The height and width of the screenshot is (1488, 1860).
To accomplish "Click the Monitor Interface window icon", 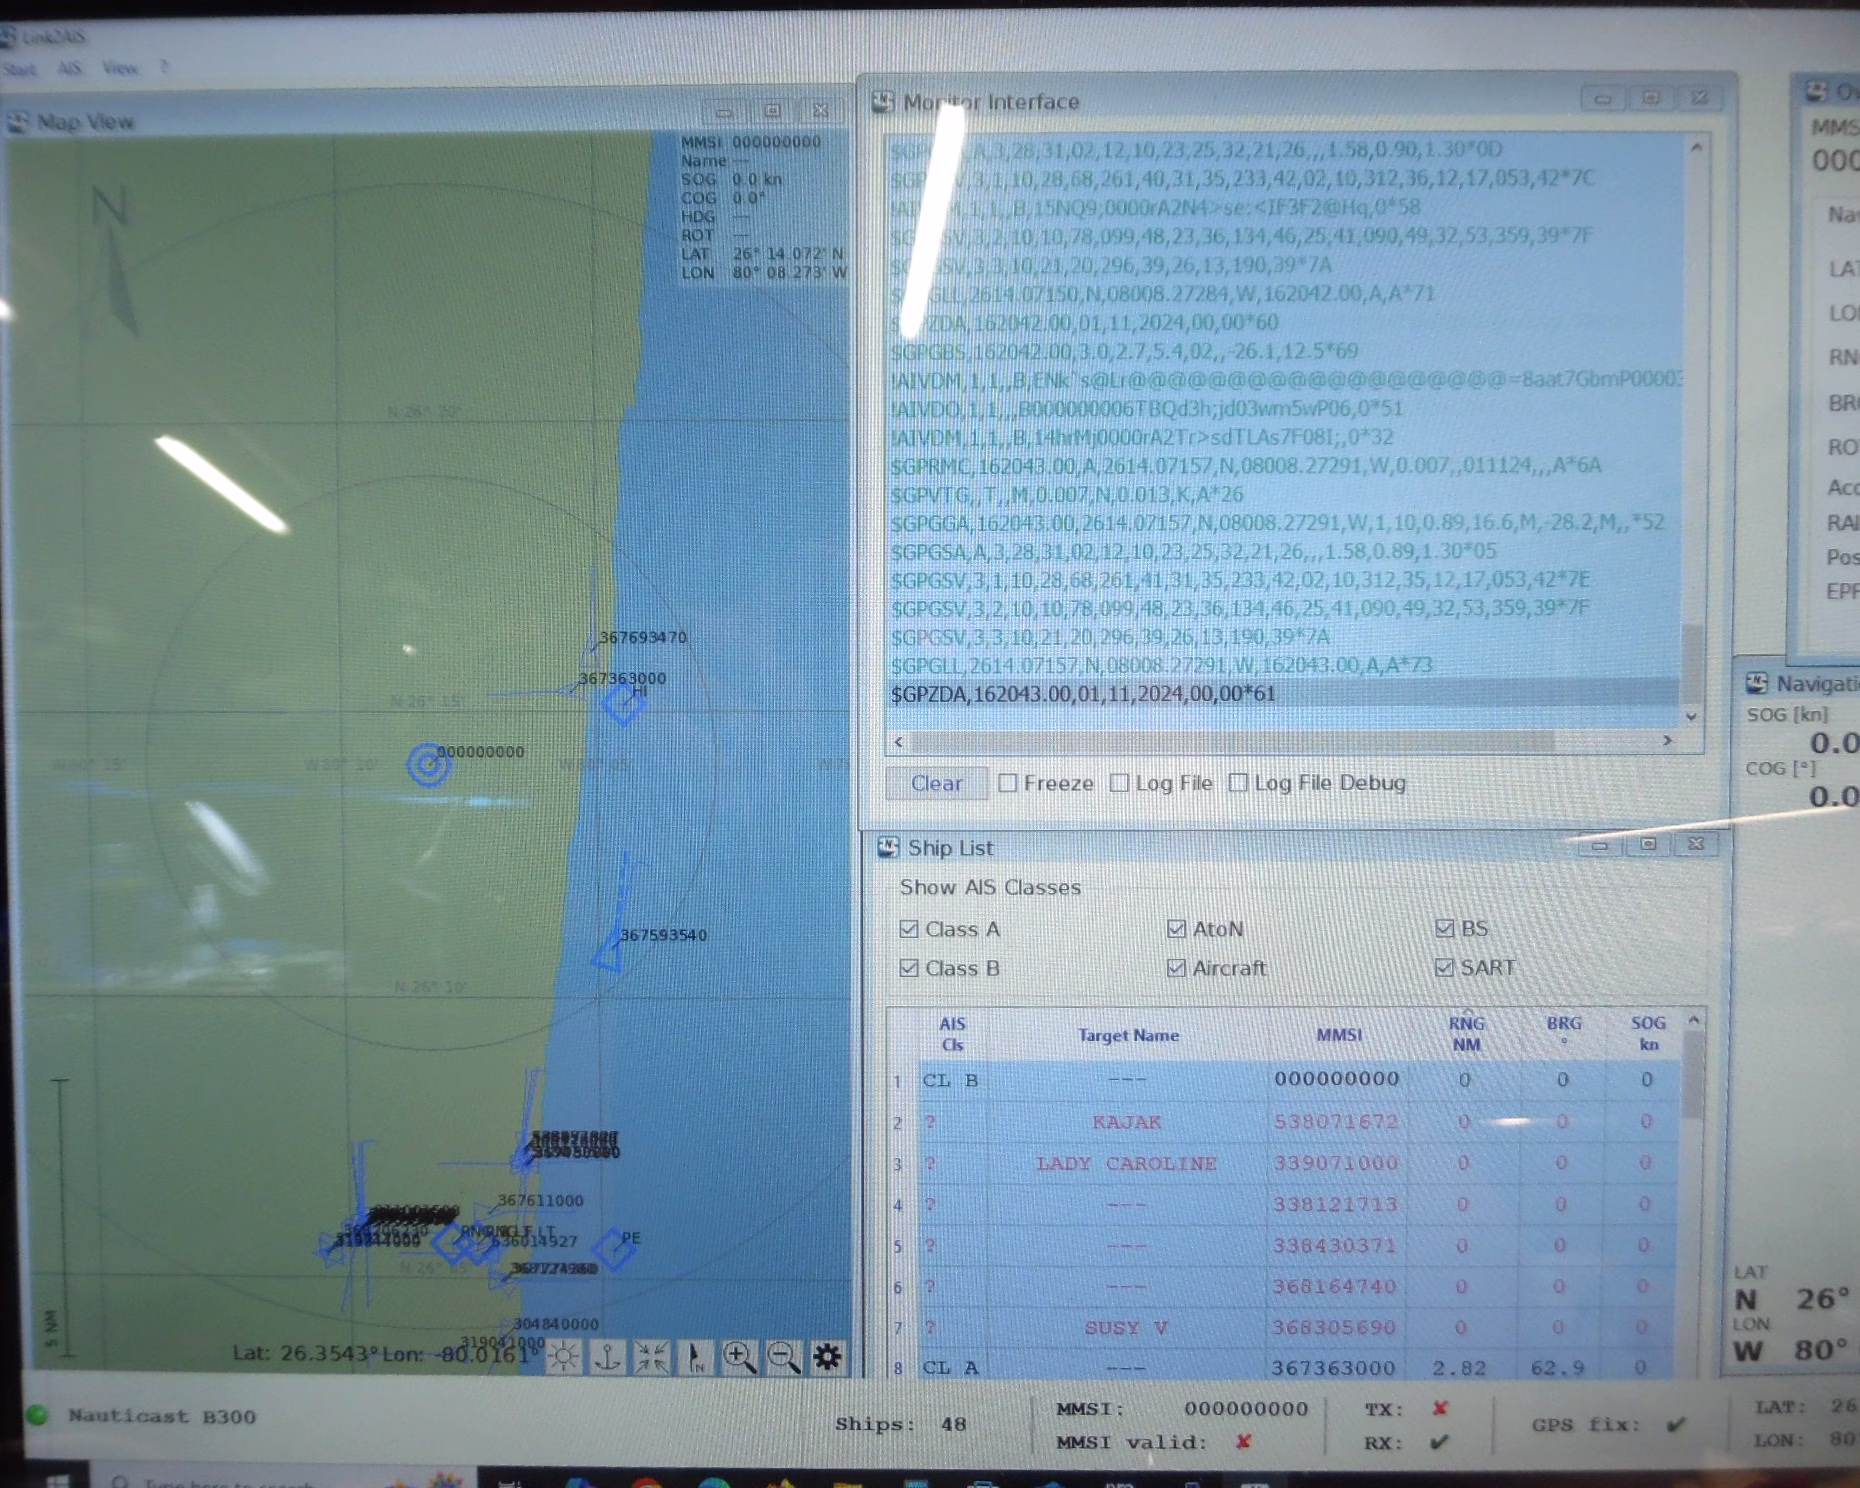I will tap(883, 101).
